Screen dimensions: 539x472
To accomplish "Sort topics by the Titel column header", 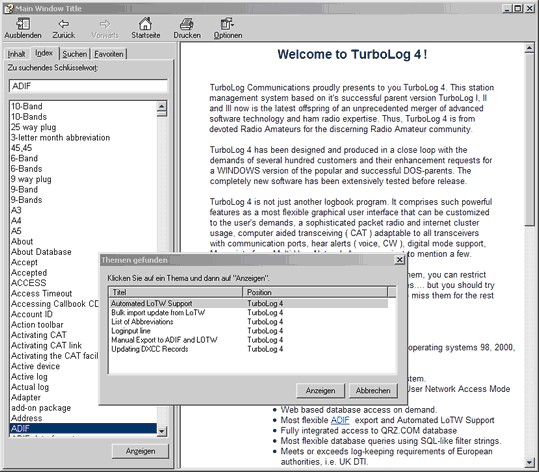I will (176, 292).
